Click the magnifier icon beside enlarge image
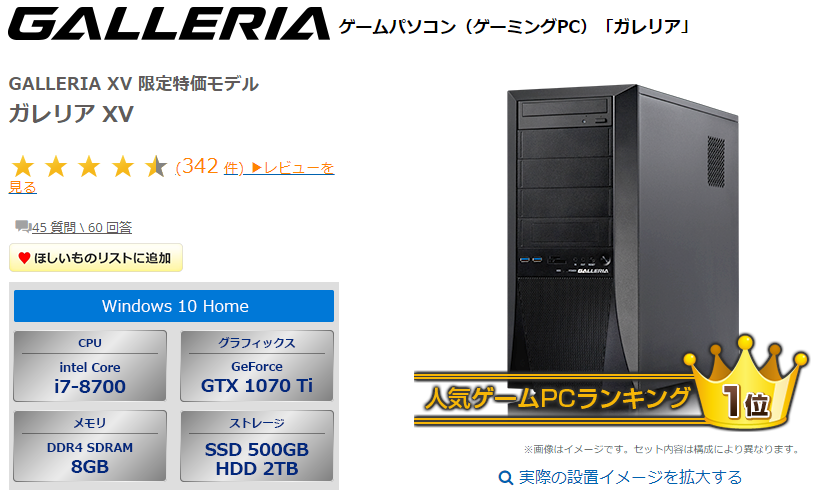Viewport: 821px width, 491px height. (505, 477)
